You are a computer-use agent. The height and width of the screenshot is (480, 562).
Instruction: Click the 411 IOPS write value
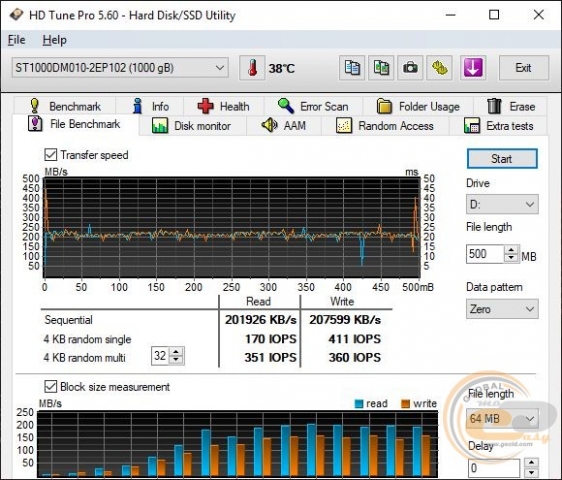(354, 339)
